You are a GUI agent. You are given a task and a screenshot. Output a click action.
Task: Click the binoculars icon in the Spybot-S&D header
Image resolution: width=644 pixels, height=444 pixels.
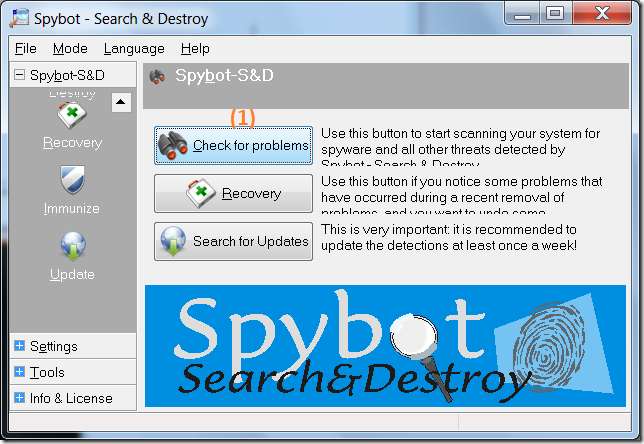(x=157, y=76)
